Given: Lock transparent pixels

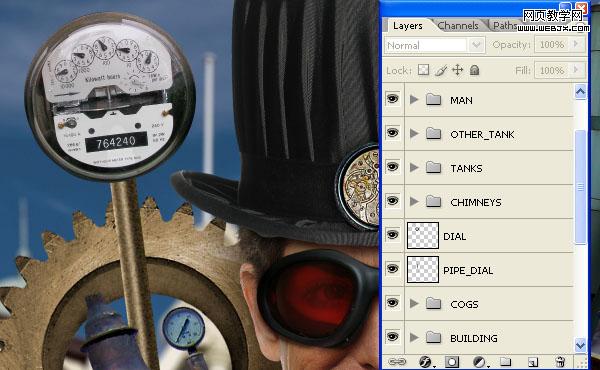Looking at the screenshot, I should 423,70.
